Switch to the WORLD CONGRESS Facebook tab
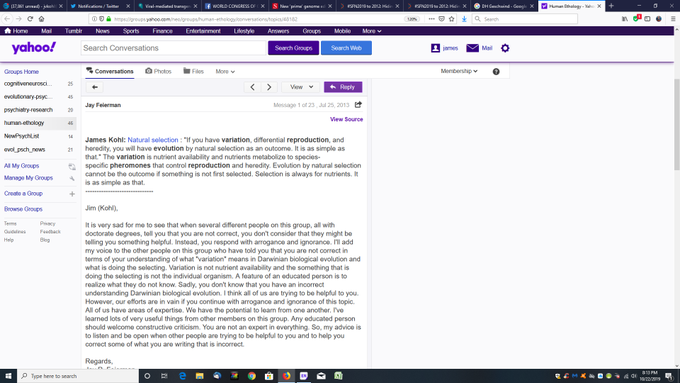Image resolution: width=680 pixels, height=383 pixels. (234, 6)
